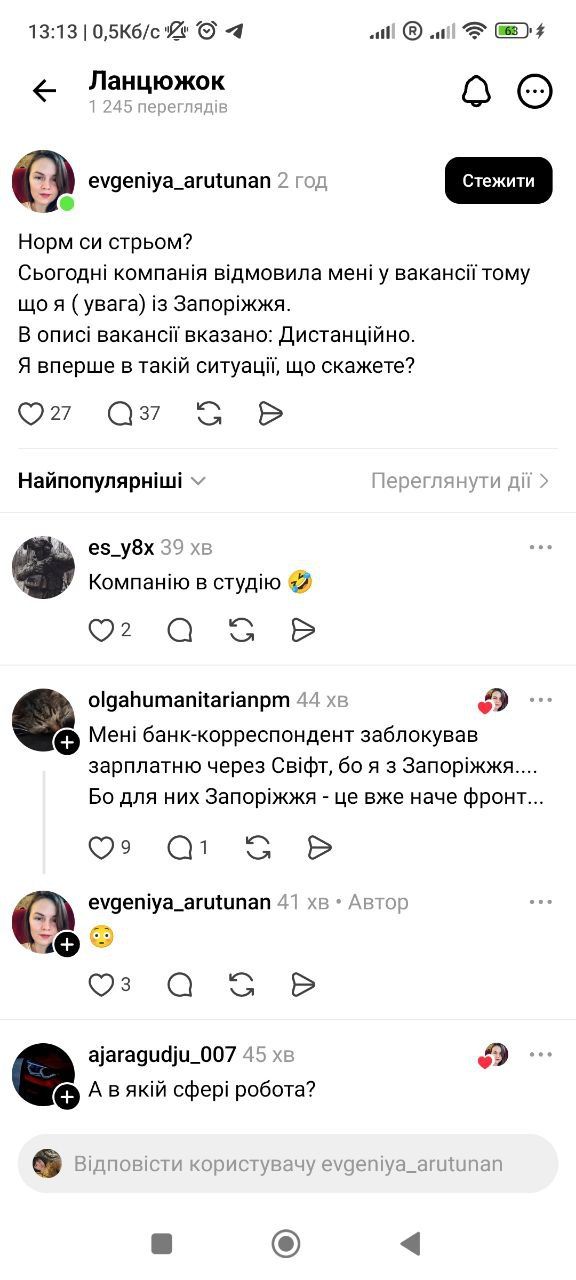The height and width of the screenshot is (1280, 576).
Task: Expand the Найпопулярніші sorting dropdown
Action: tap(112, 481)
